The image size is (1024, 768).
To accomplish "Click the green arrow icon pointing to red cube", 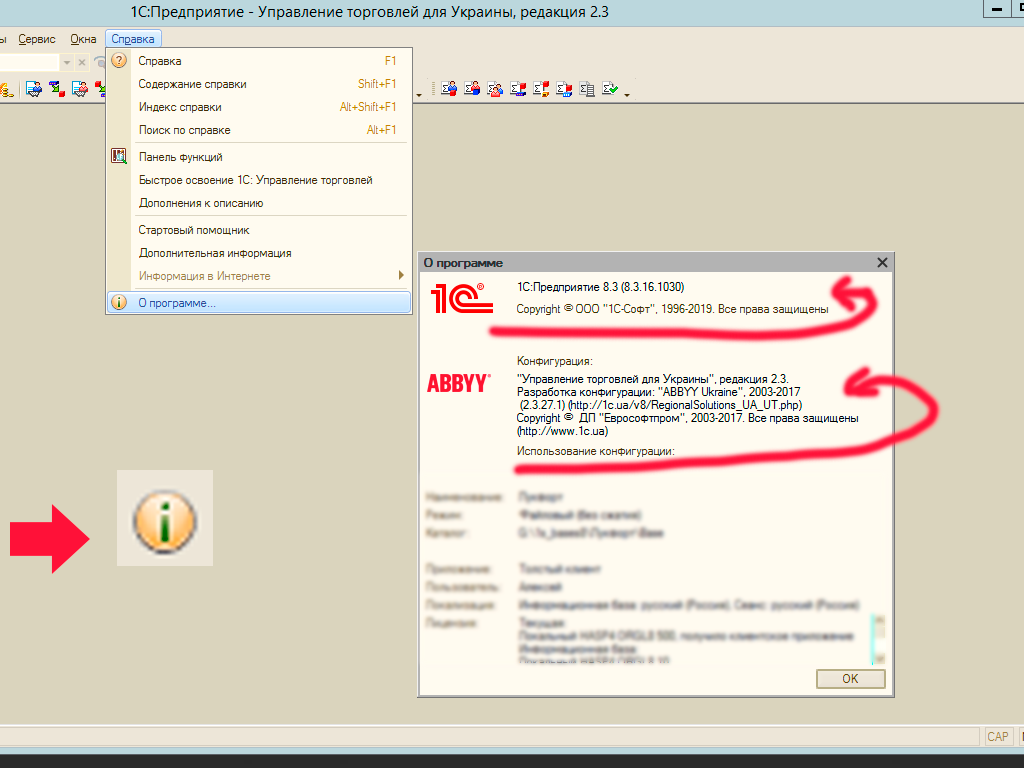I will point(57,89).
